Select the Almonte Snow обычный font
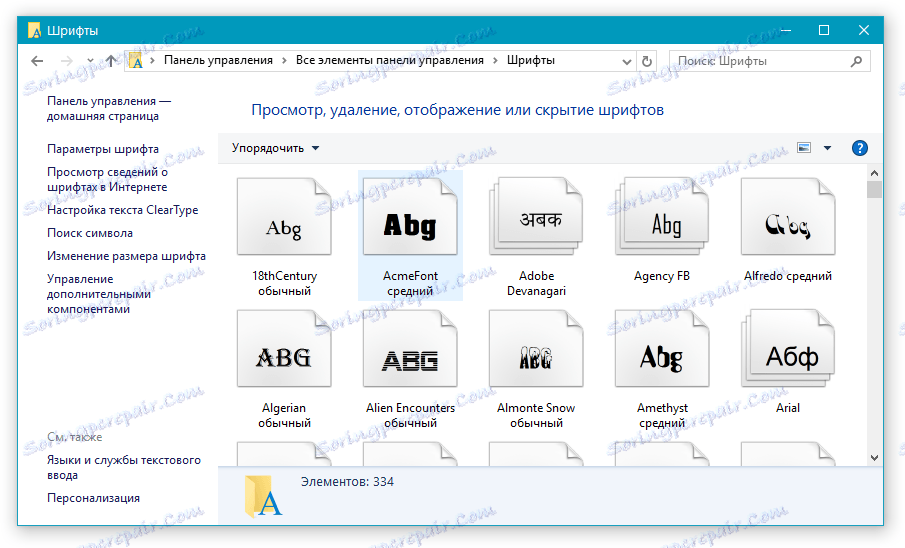 click(x=536, y=368)
